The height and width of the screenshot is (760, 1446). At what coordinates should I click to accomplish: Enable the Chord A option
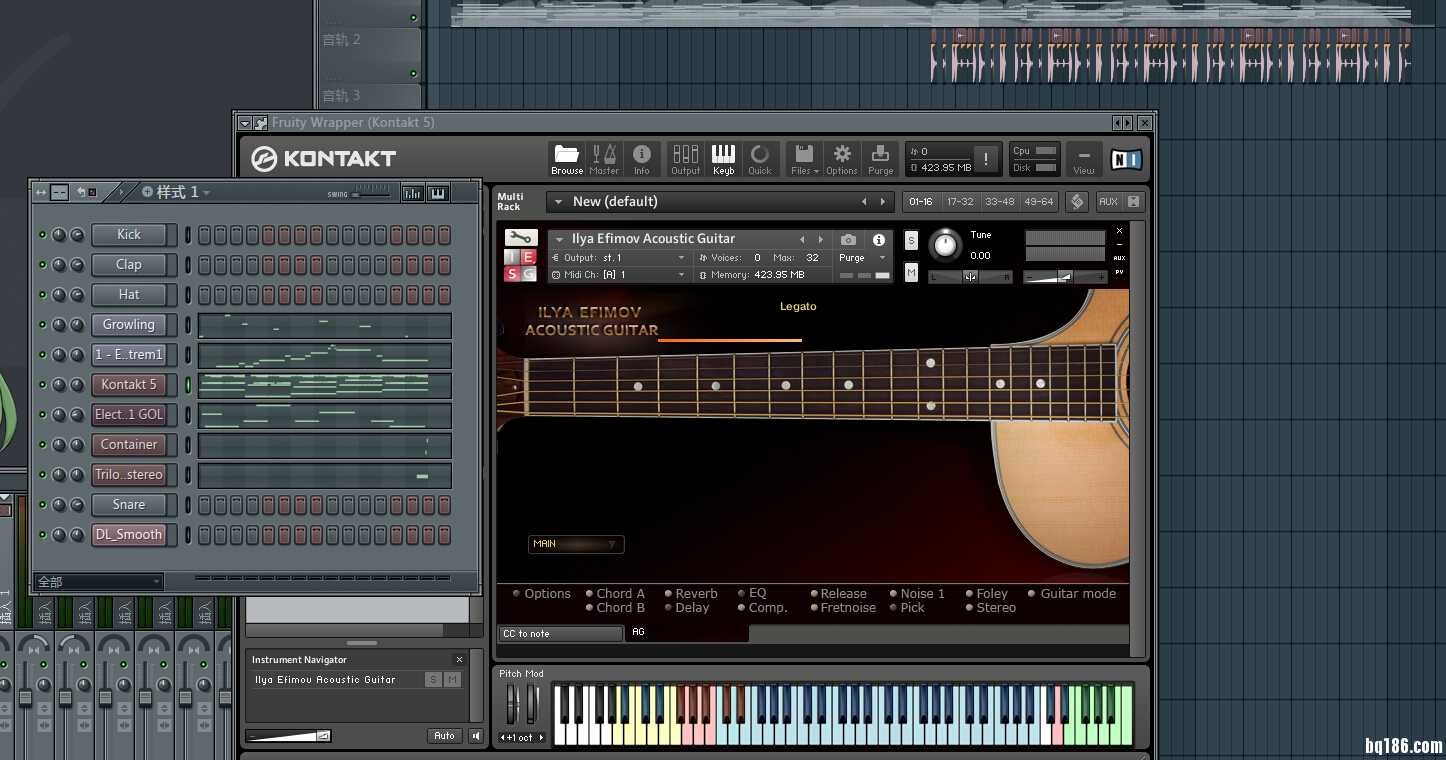(x=615, y=593)
